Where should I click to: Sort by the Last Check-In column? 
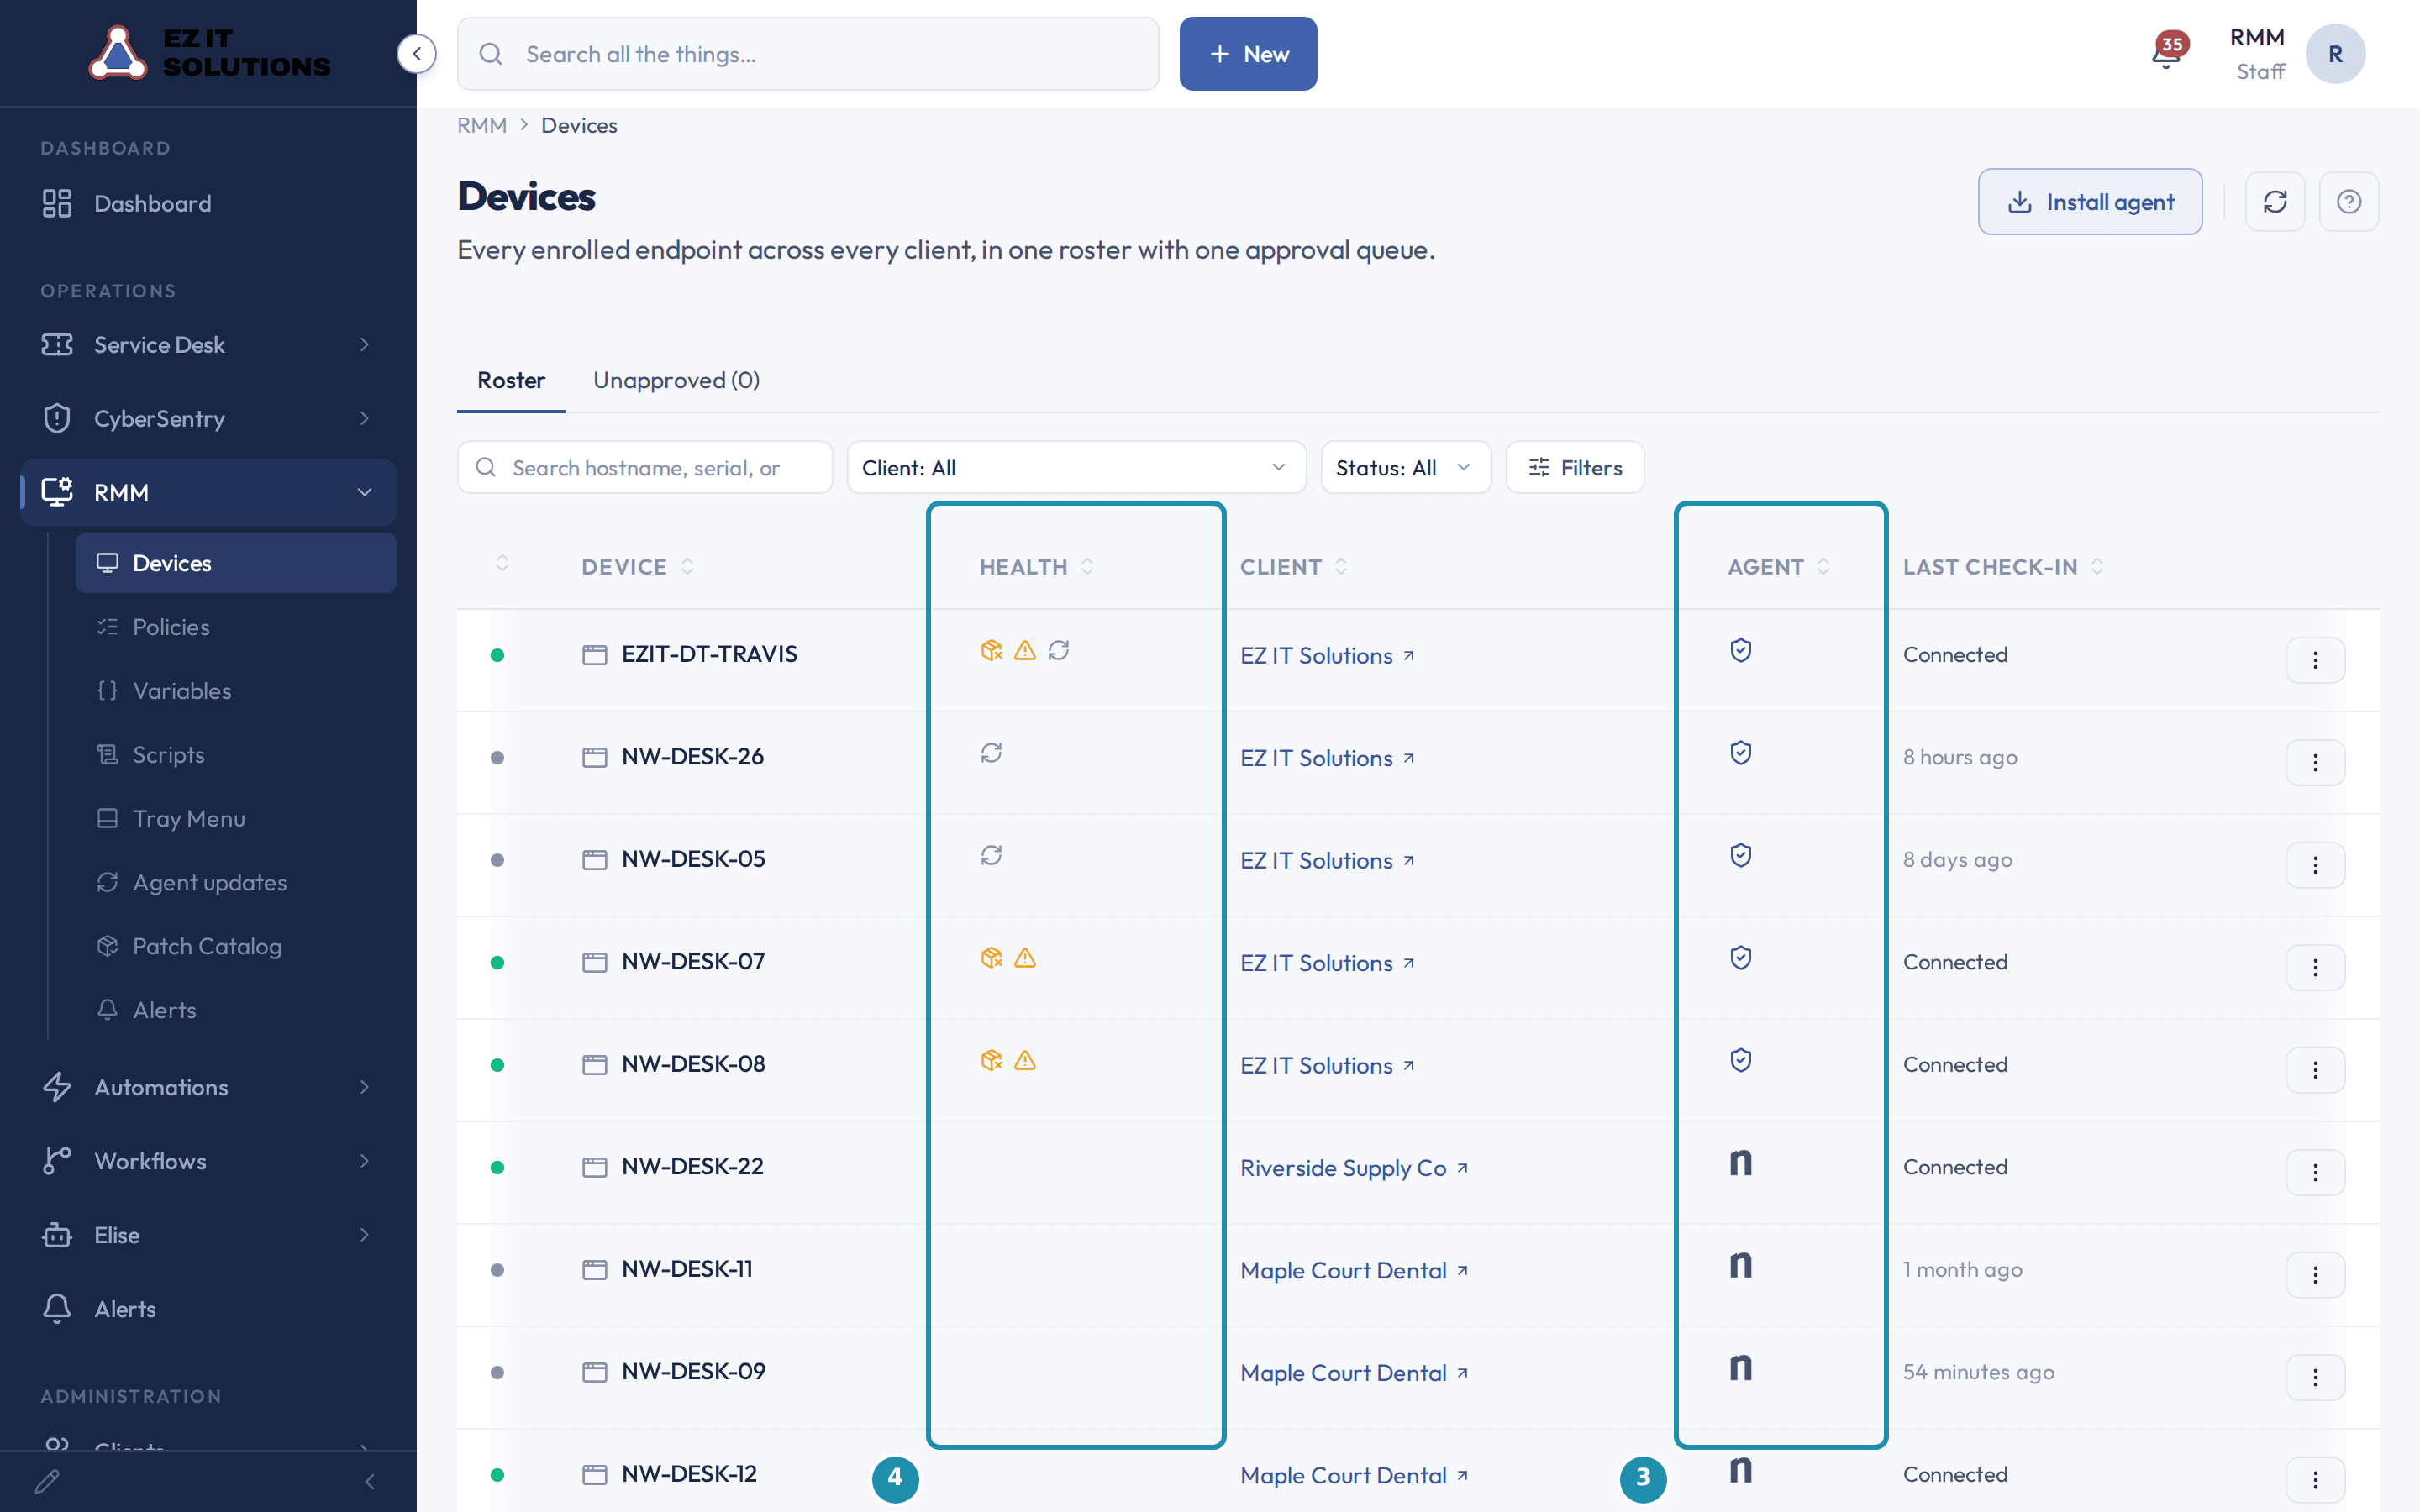click(x=2003, y=567)
